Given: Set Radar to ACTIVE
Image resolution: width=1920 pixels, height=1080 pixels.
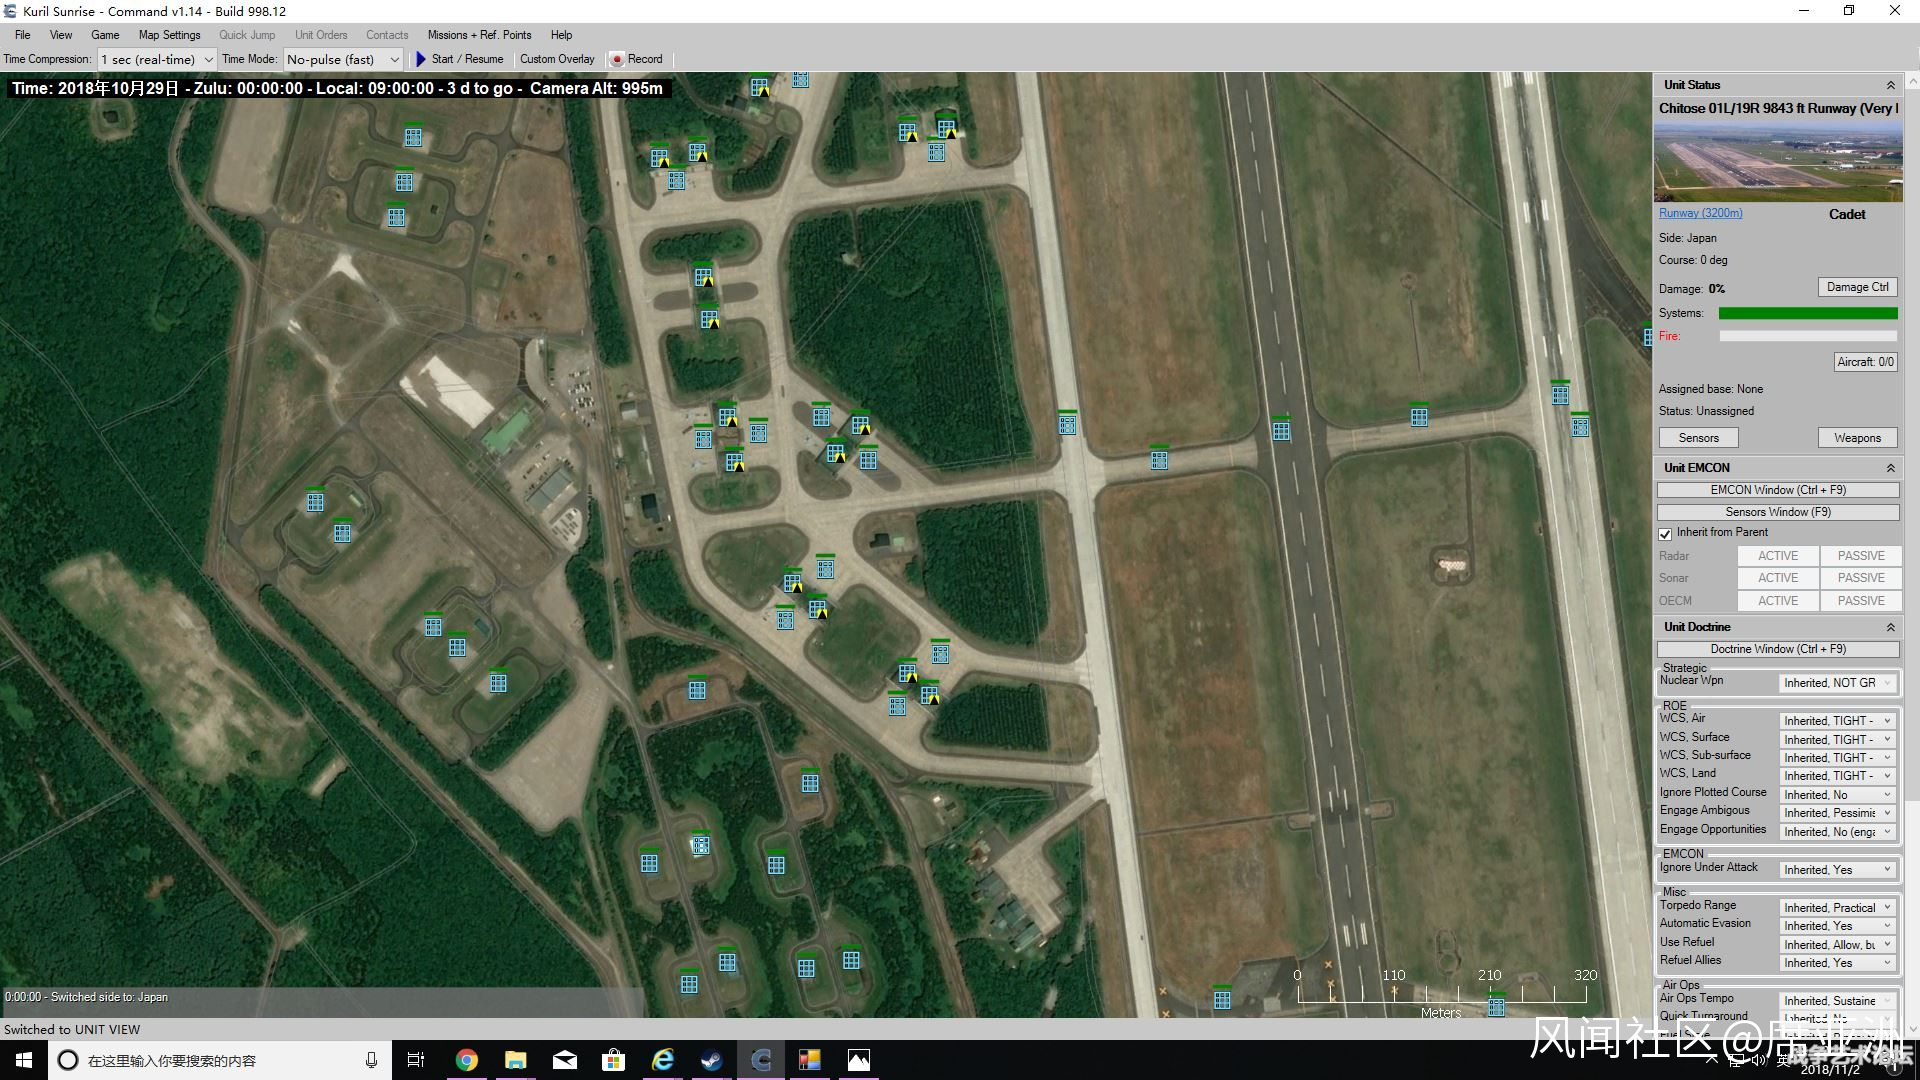Looking at the screenshot, I should tap(1777, 556).
